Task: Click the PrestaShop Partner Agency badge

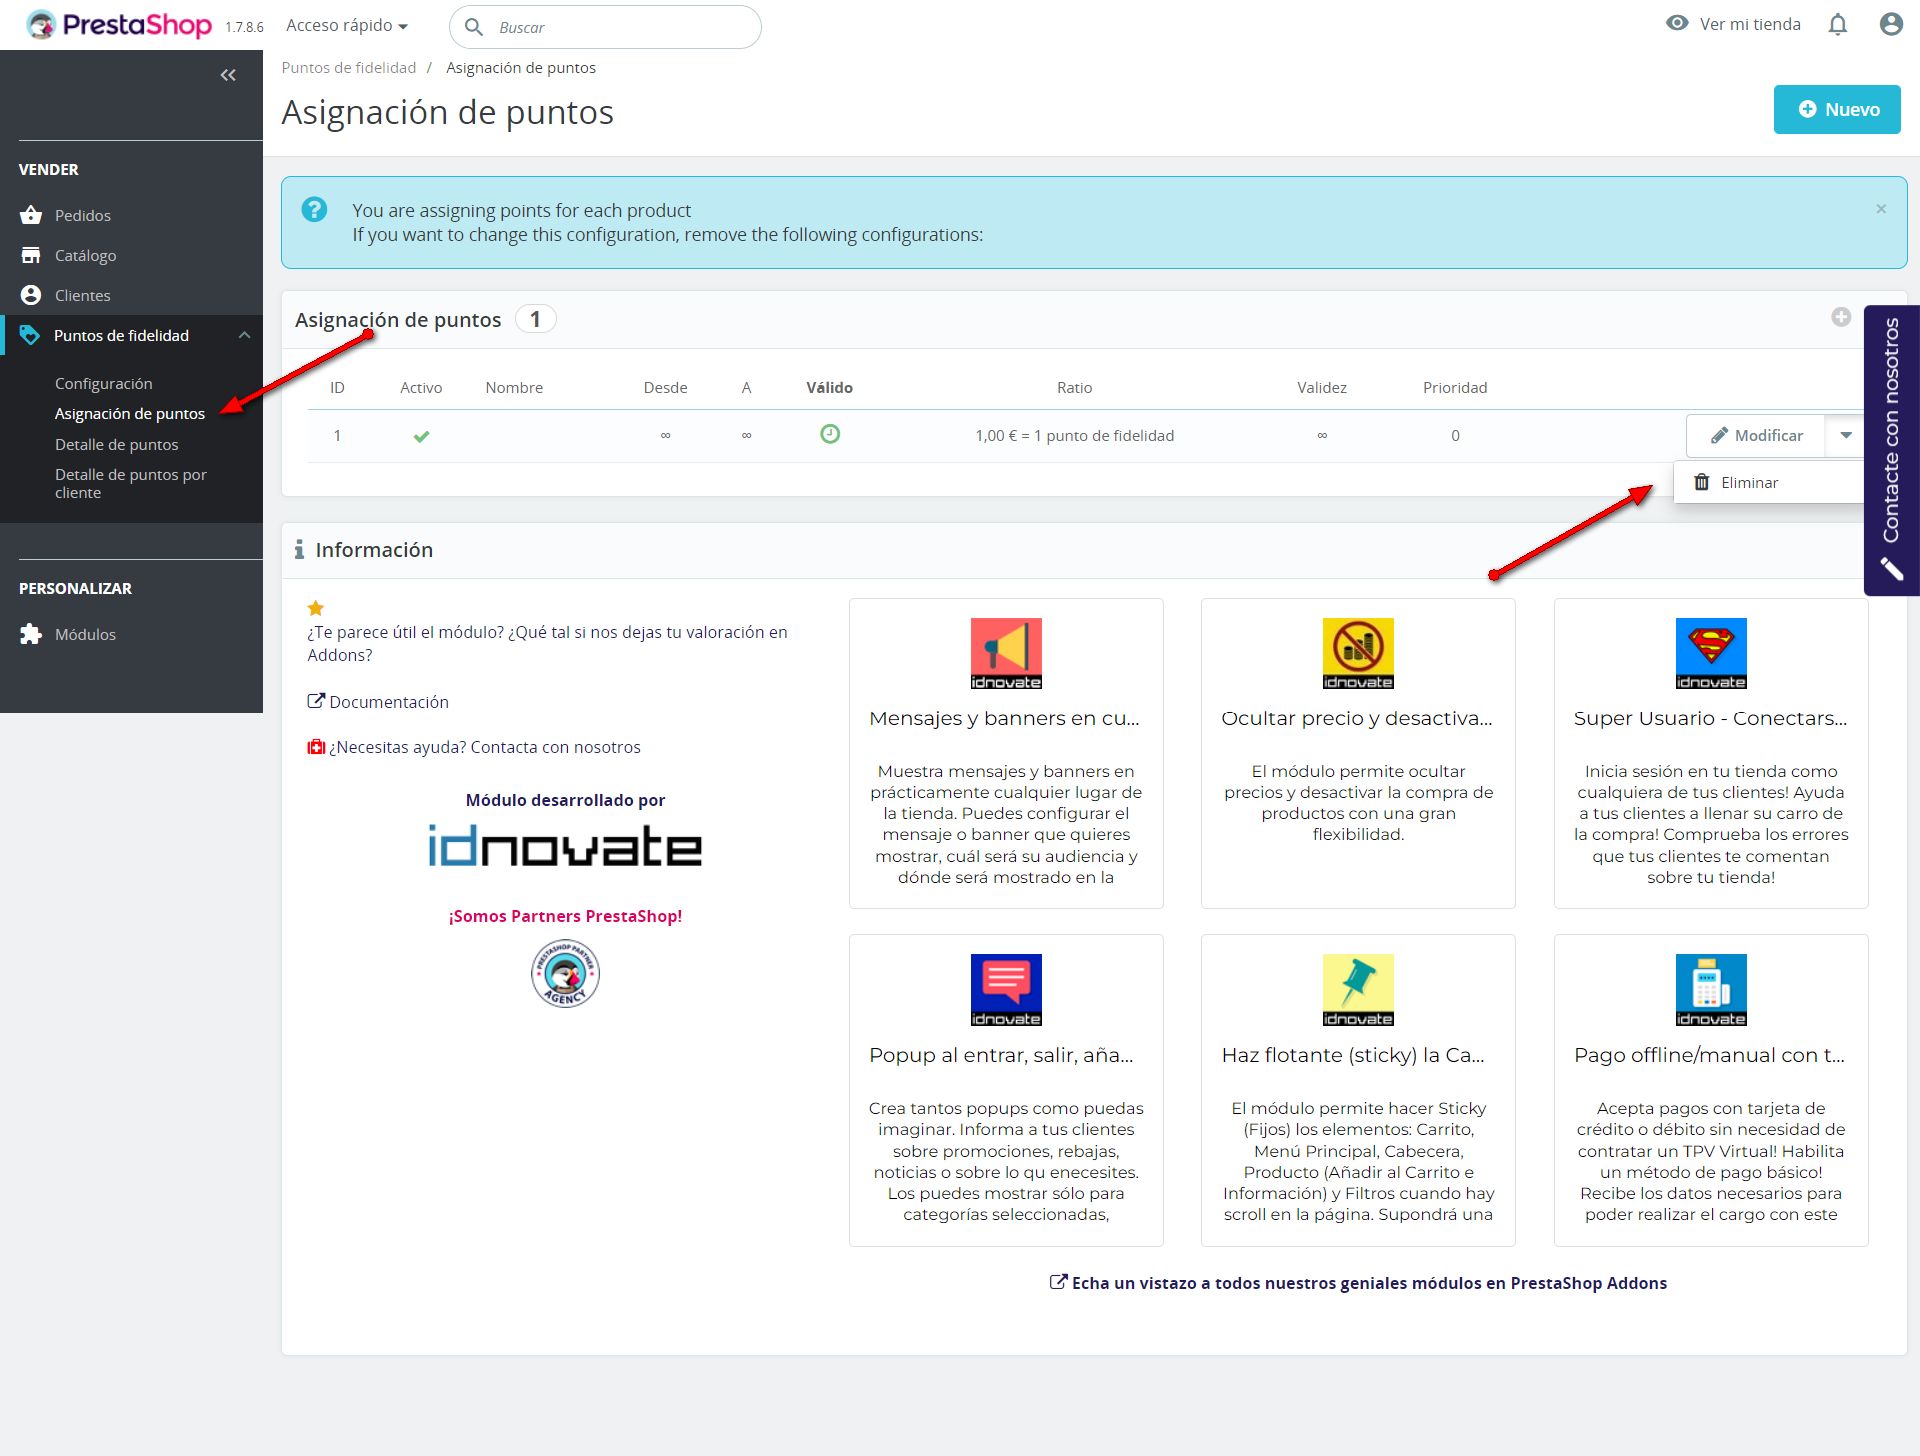Action: 565,973
